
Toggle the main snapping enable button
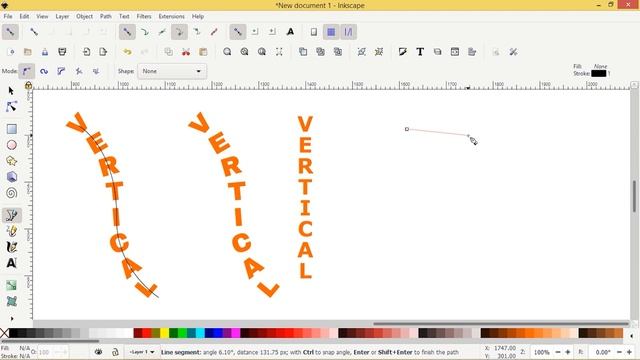(10, 32)
